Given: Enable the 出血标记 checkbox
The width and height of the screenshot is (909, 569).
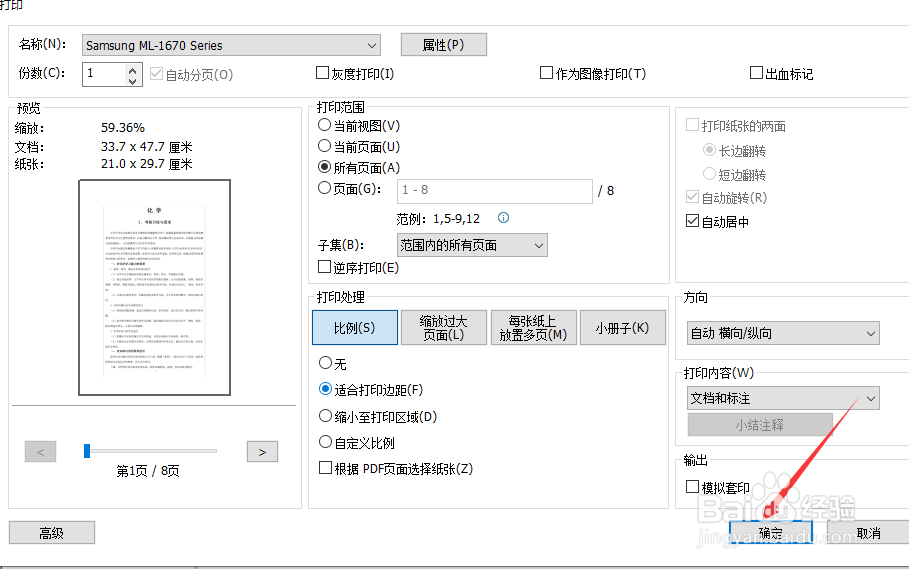Looking at the screenshot, I should click(756, 73).
